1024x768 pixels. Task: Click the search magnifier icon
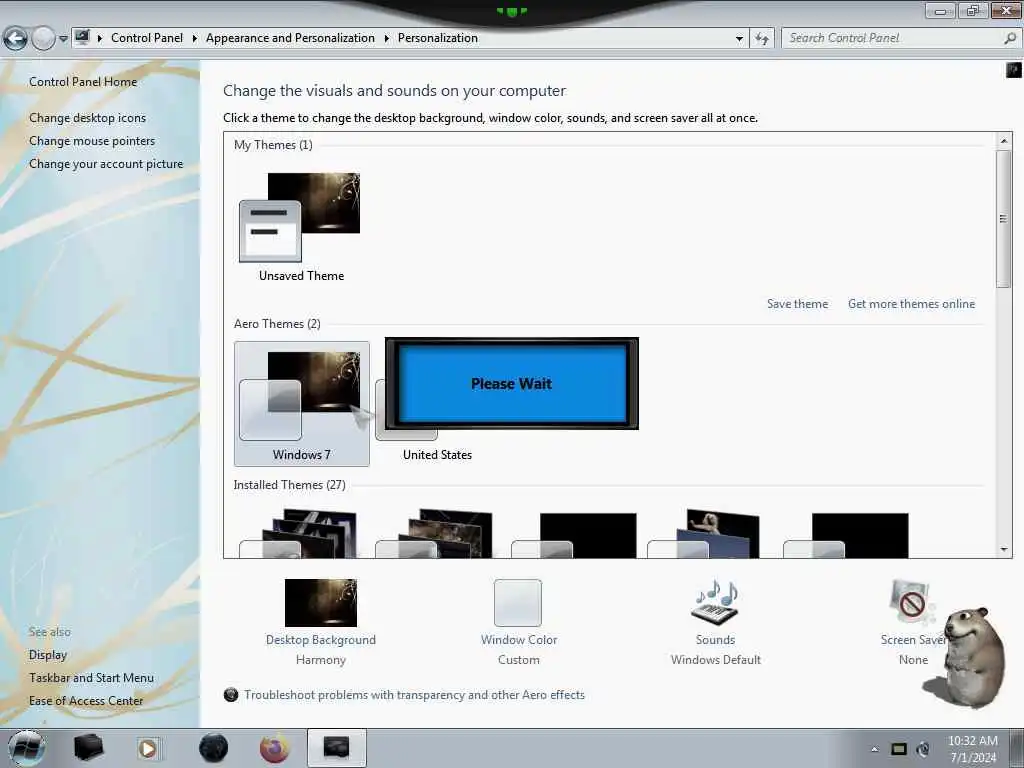tap(1010, 38)
